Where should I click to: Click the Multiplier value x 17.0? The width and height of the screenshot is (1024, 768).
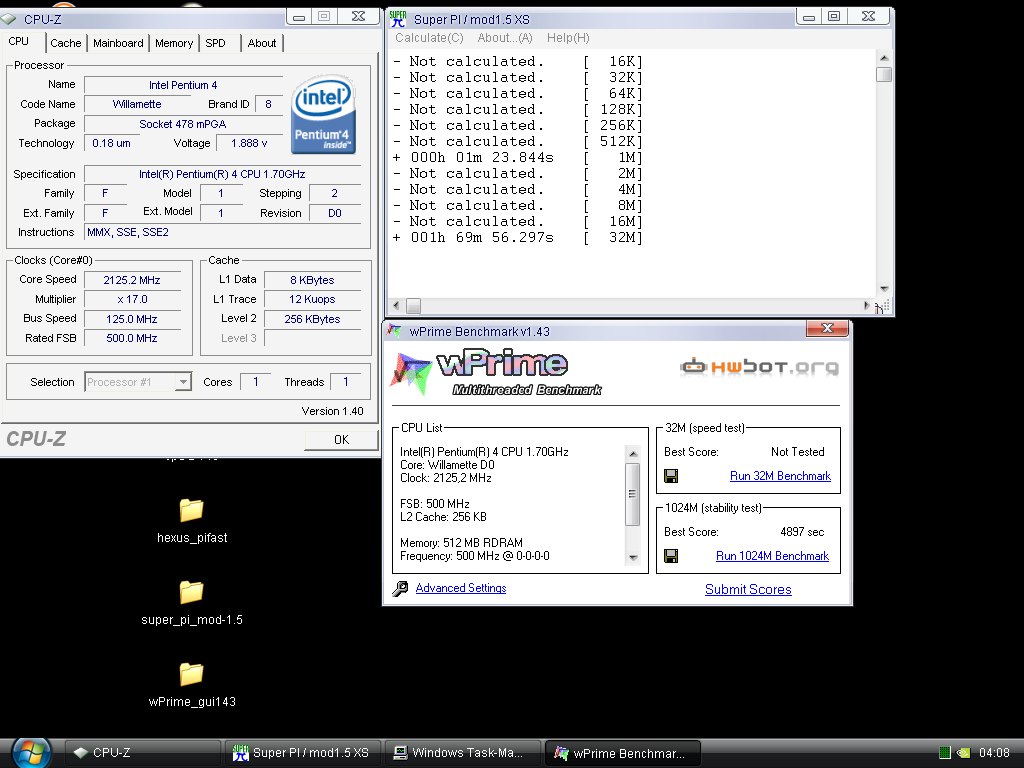coord(132,299)
